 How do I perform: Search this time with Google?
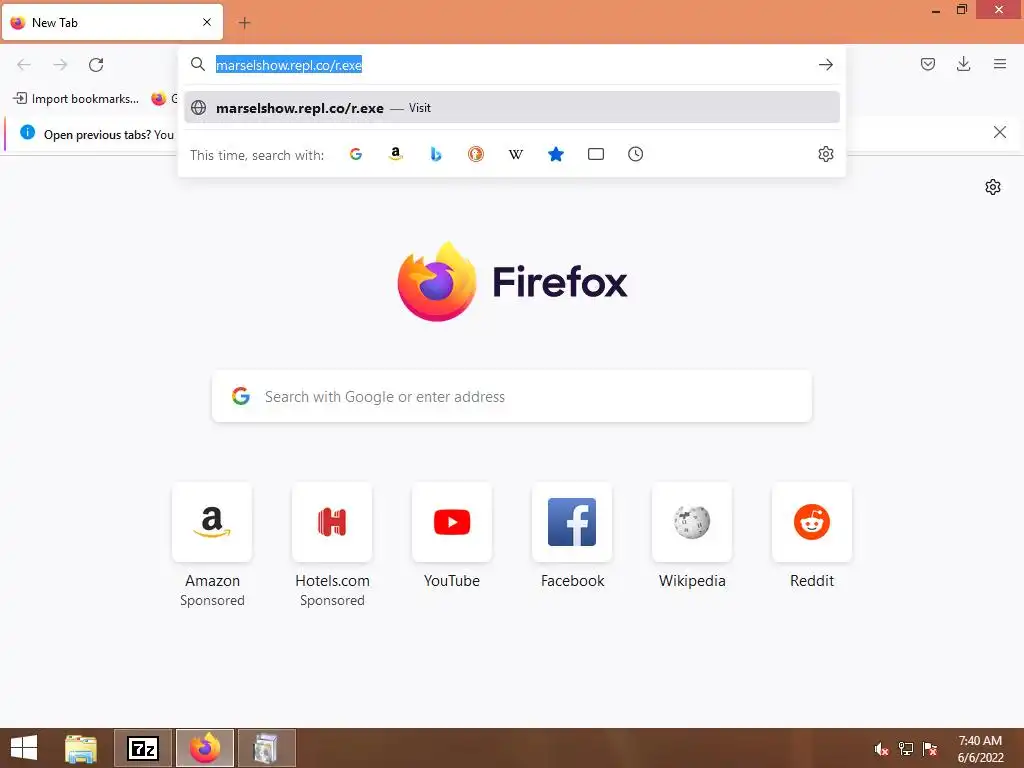coord(356,154)
